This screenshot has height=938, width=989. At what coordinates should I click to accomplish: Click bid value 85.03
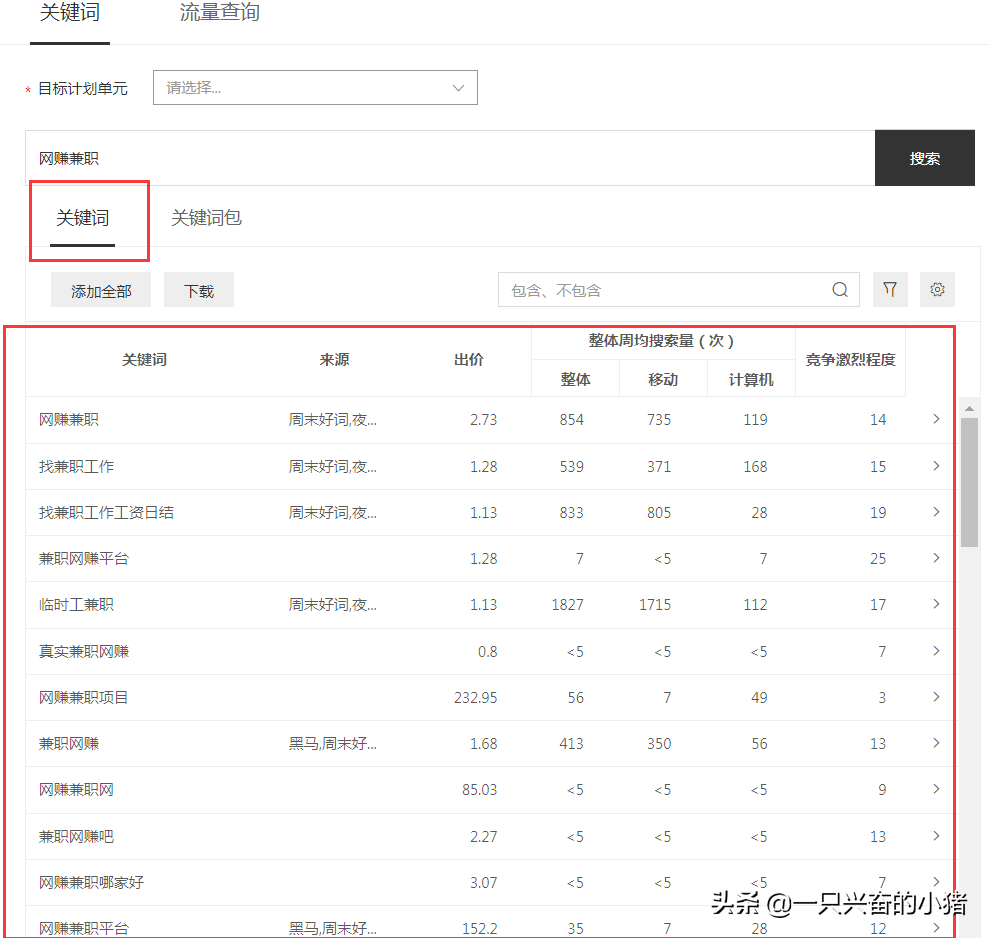tap(479, 789)
